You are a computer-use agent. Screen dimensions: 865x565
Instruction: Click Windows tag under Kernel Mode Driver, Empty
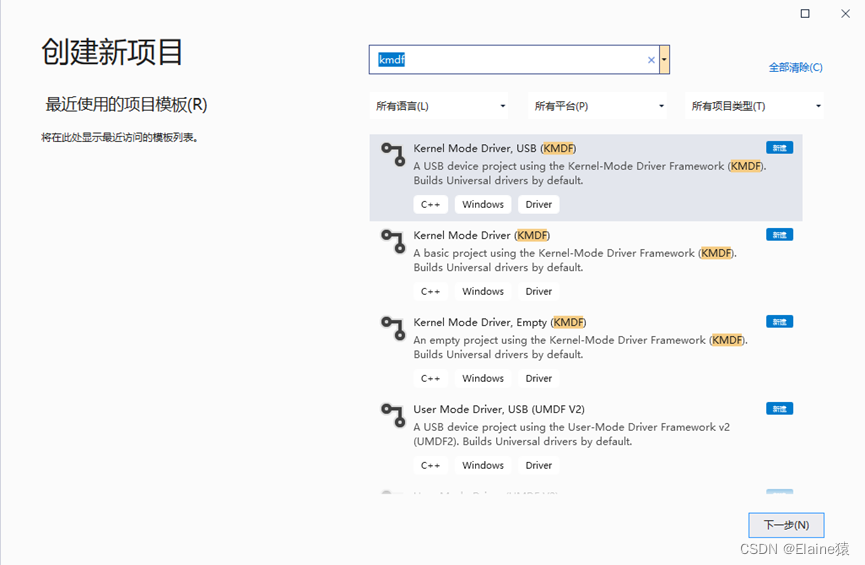pos(483,379)
